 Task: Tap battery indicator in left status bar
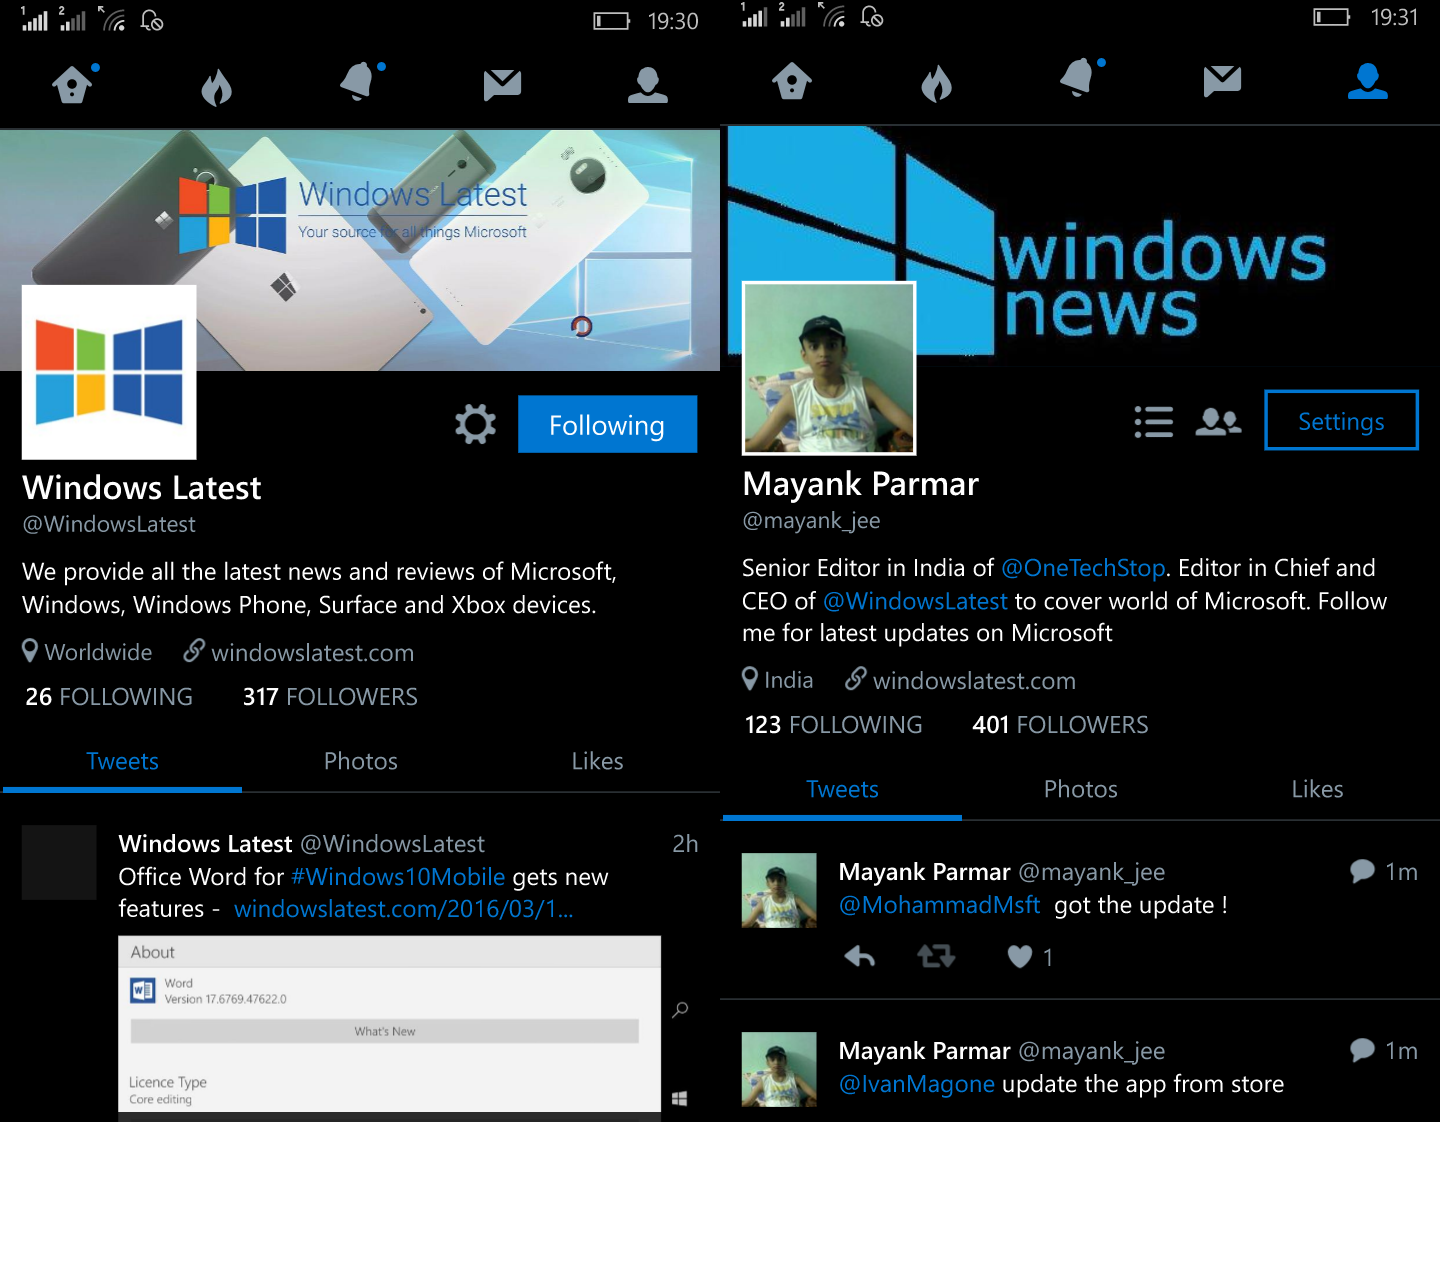point(612,21)
